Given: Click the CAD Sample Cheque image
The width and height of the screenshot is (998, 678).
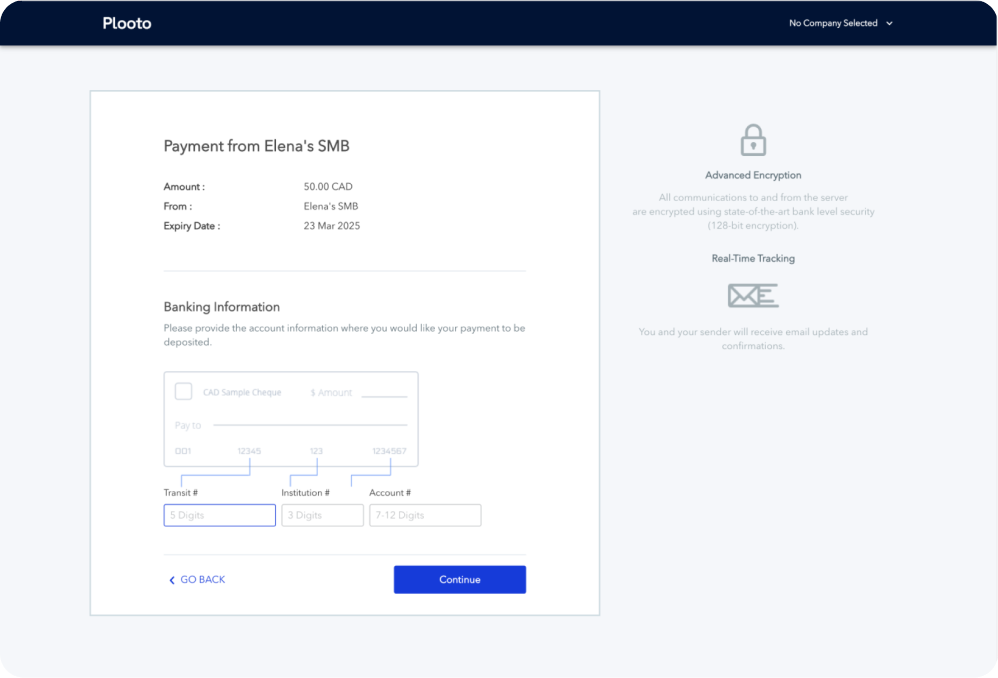Looking at the screenshot, I should click(x=291, y=419).
